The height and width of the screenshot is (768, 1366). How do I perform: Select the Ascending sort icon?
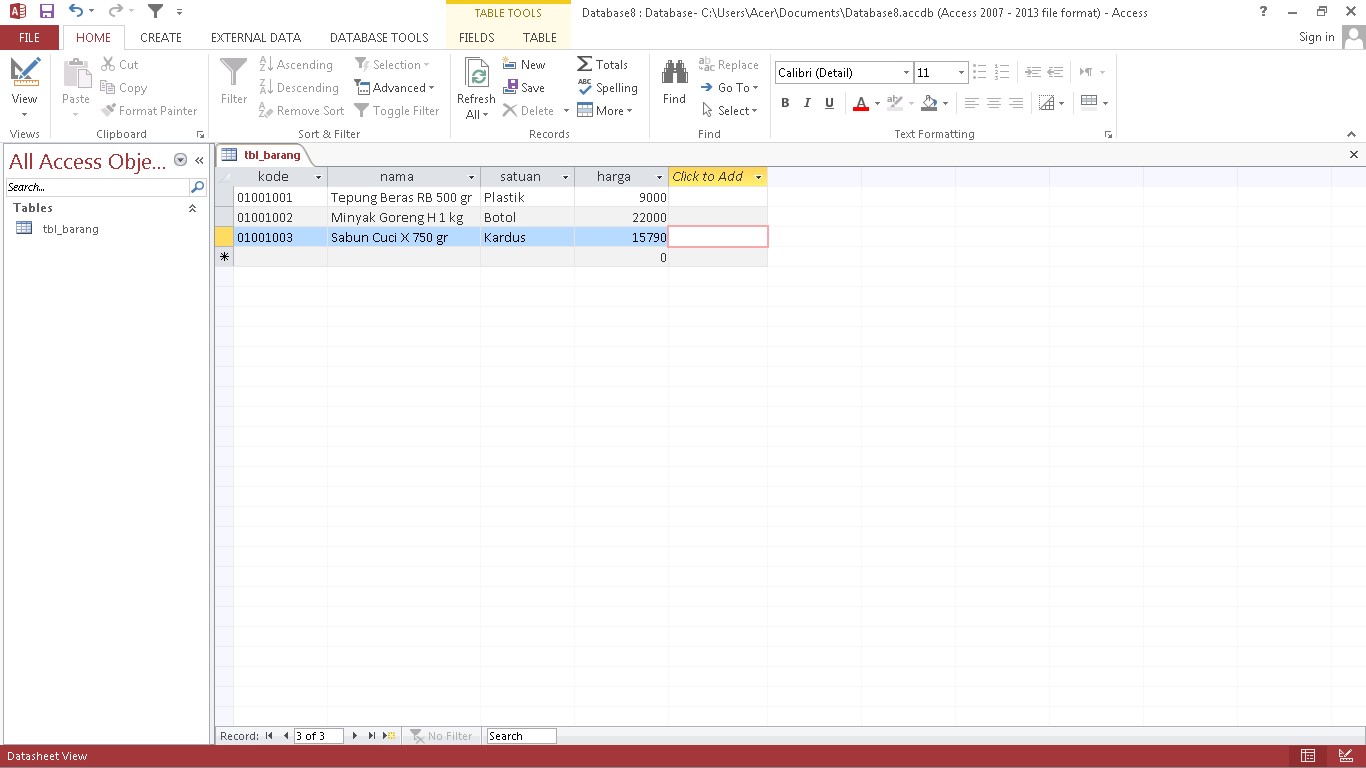(265, 64)
